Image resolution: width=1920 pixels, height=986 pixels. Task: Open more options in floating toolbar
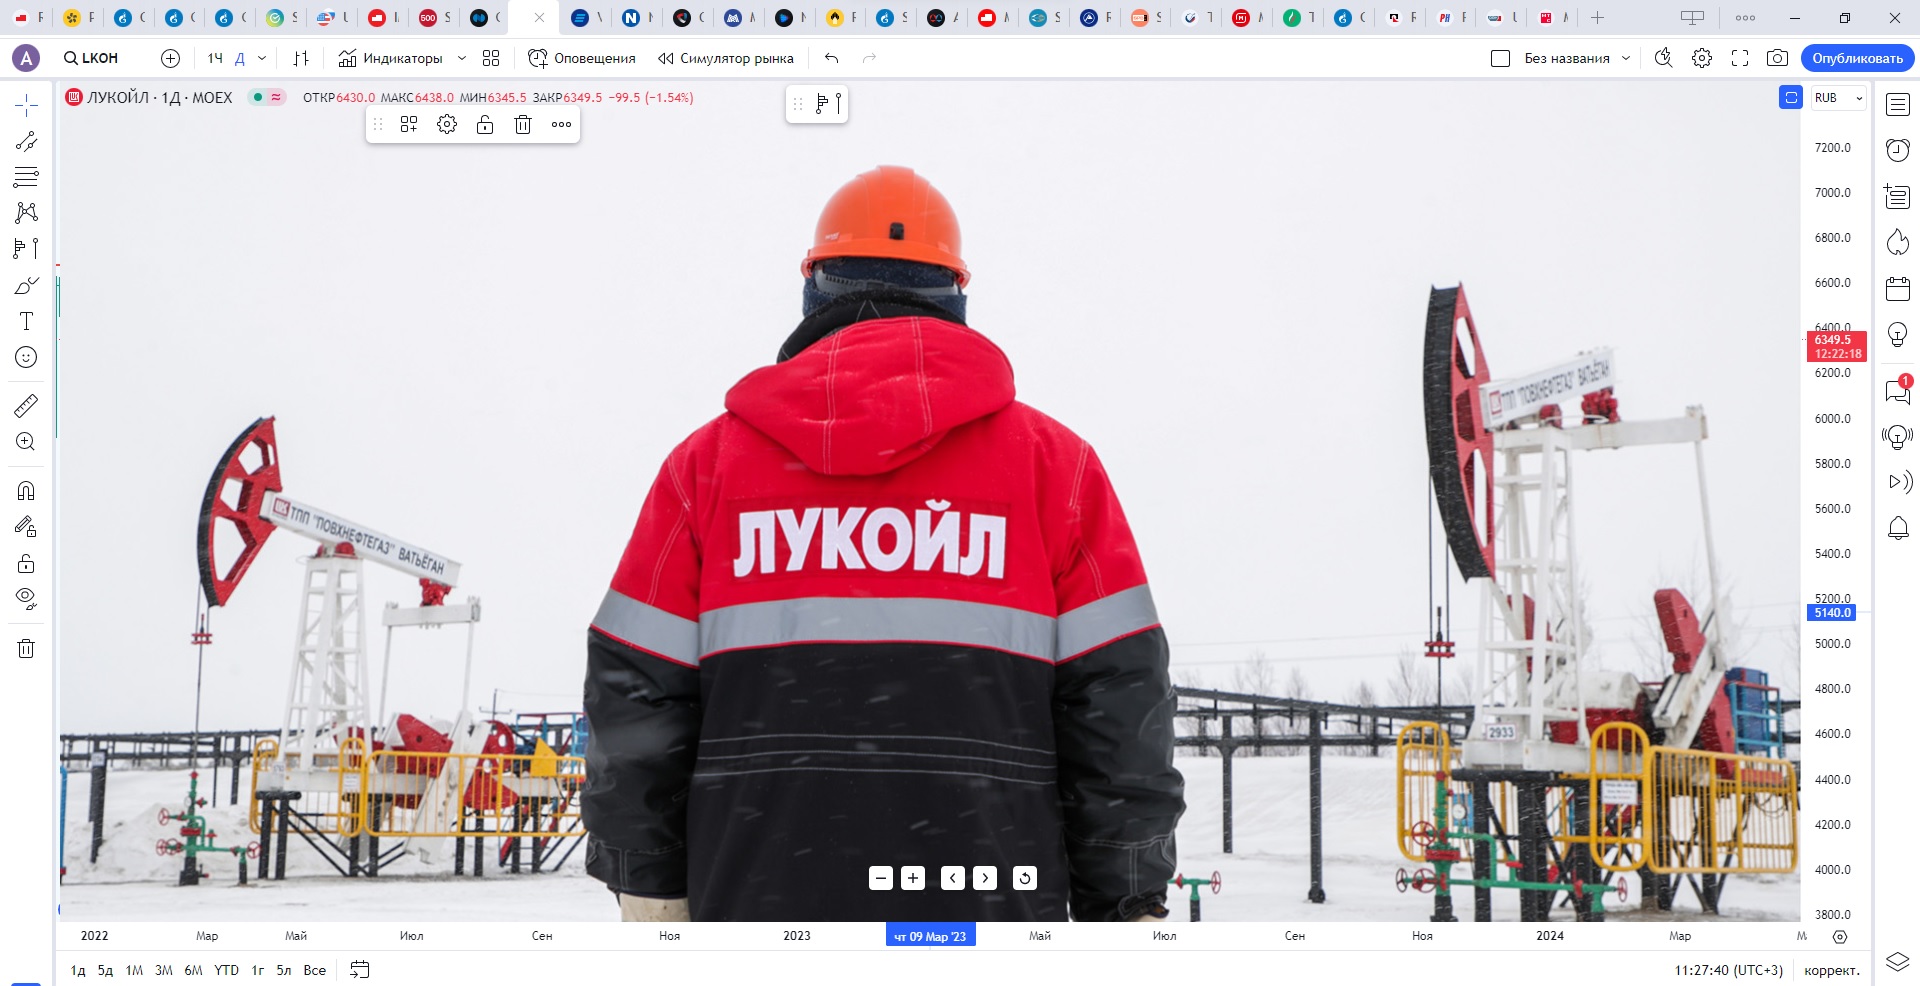[562, 125]
